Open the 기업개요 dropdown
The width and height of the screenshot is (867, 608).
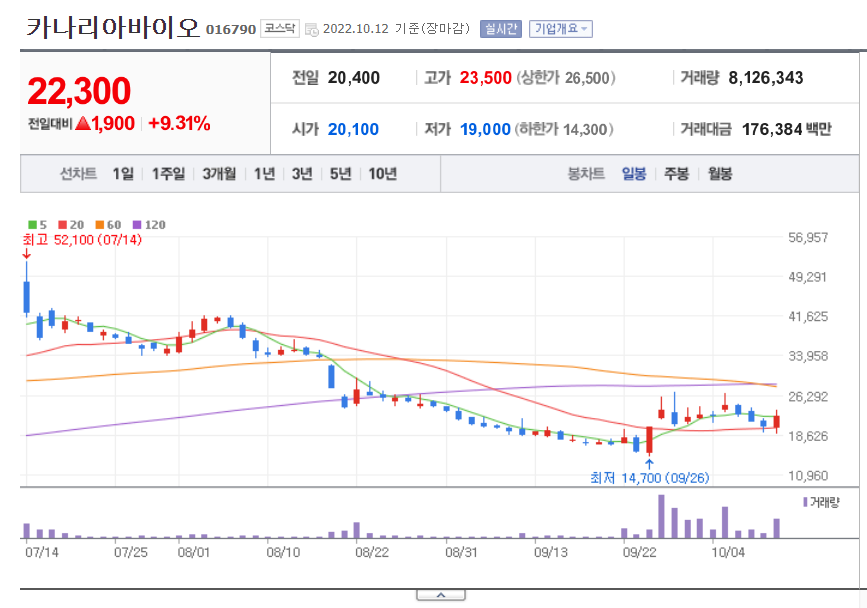[561, 29]
